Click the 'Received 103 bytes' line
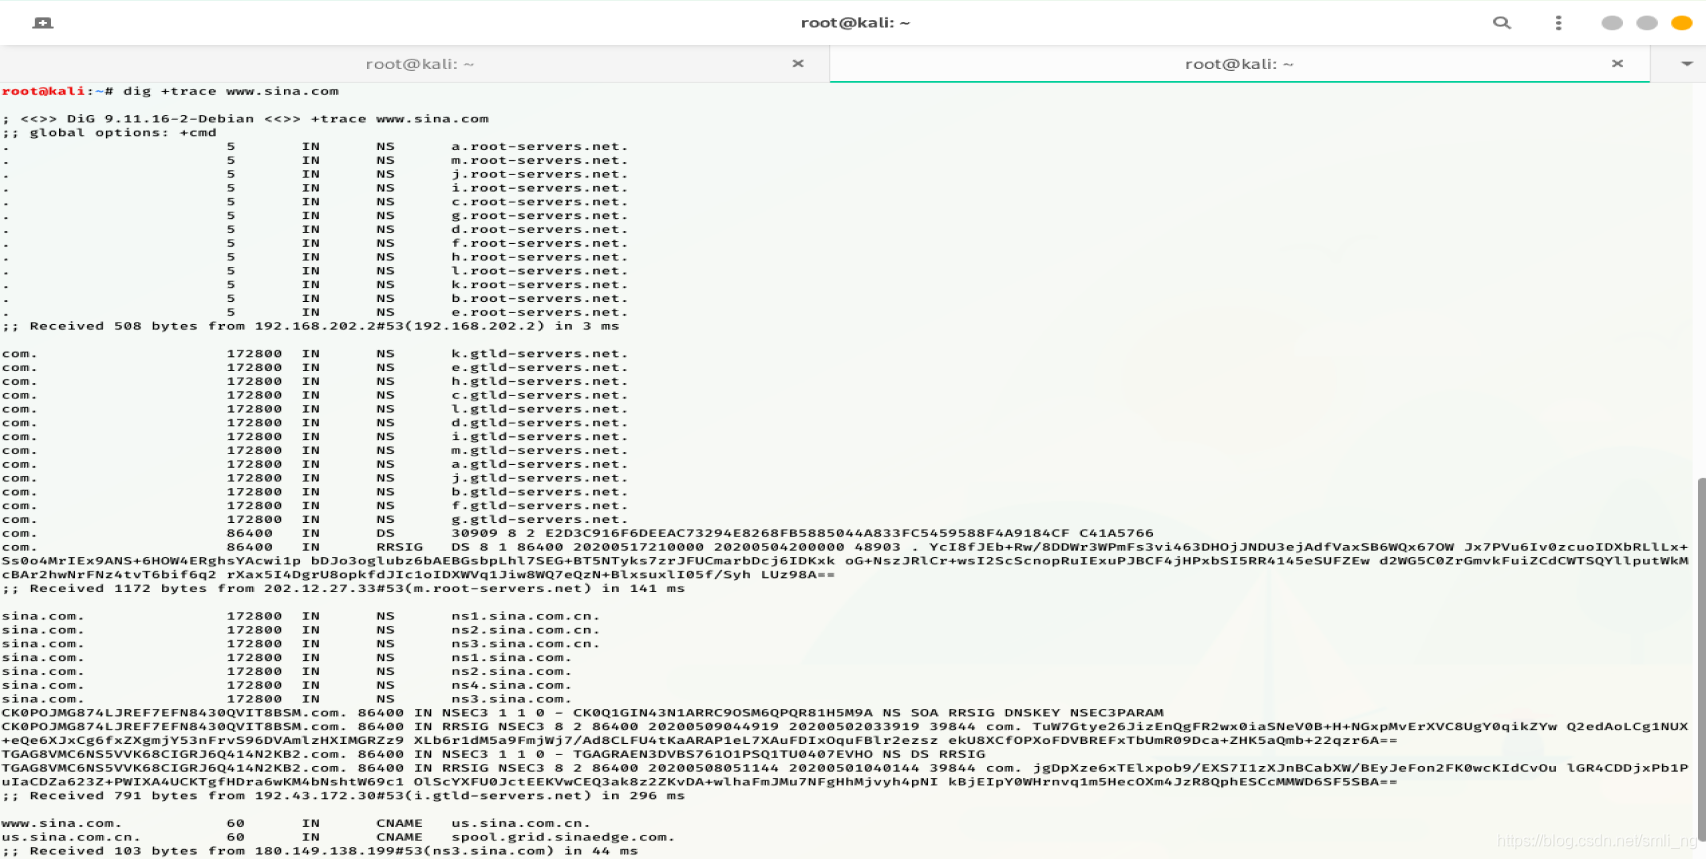Viewport: 1706px width, 859px height. 320,851
